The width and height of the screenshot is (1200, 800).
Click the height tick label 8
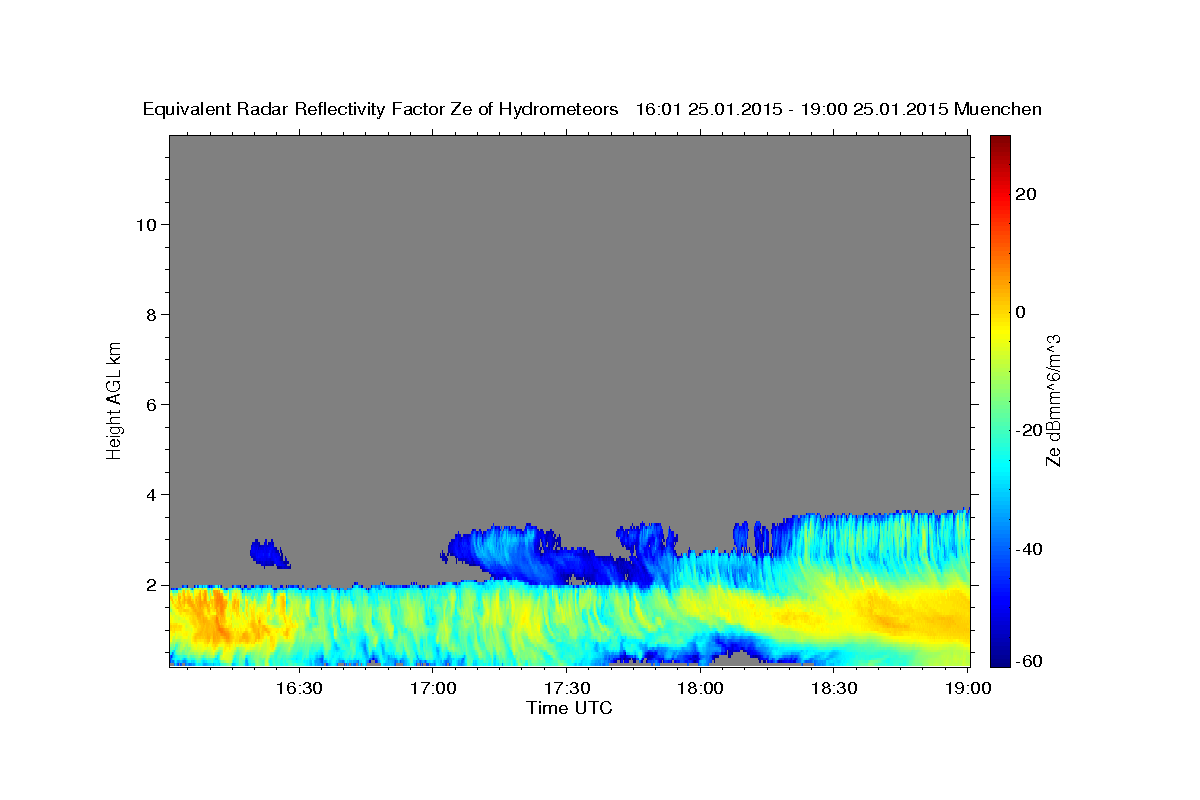pos(152,314)
